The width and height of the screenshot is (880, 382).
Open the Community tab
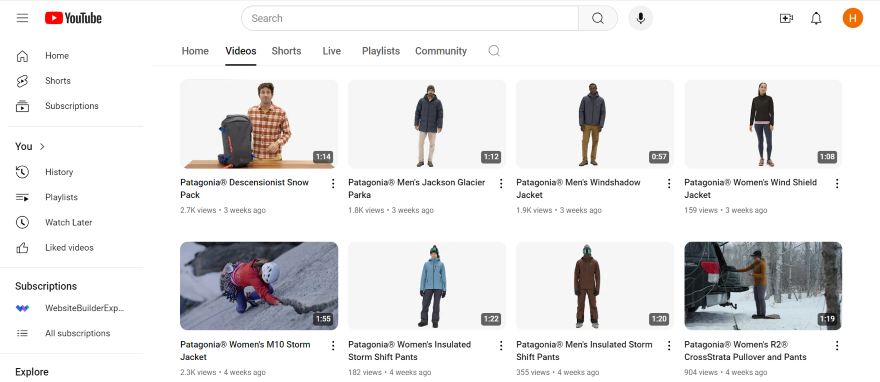point(441,51)
